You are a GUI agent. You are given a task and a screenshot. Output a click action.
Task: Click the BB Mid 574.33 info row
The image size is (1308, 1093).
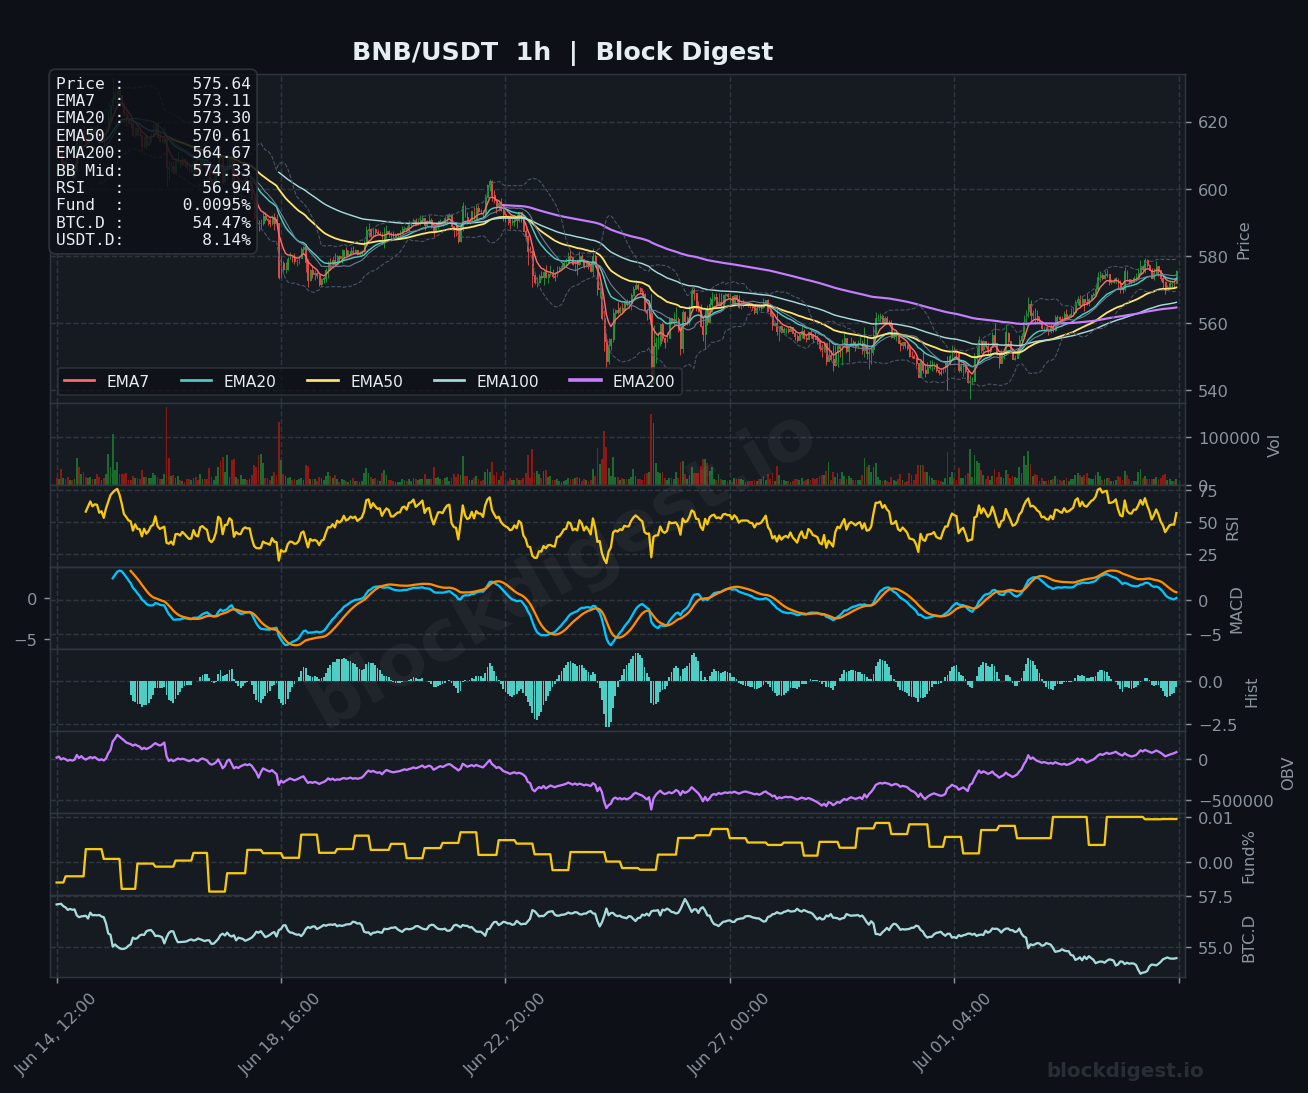pyautogui.click(x=153, y=171)
